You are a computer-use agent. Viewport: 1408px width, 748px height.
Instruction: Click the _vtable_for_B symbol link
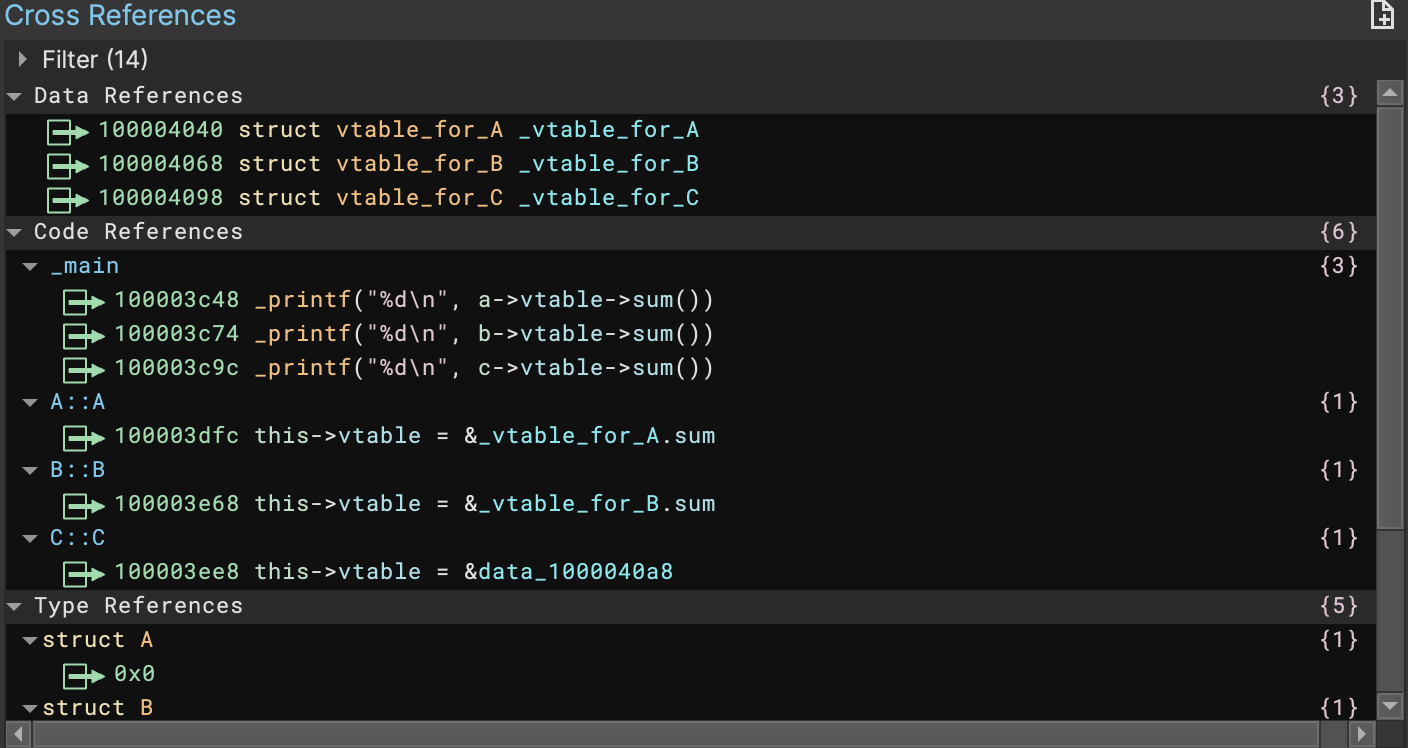607,164
